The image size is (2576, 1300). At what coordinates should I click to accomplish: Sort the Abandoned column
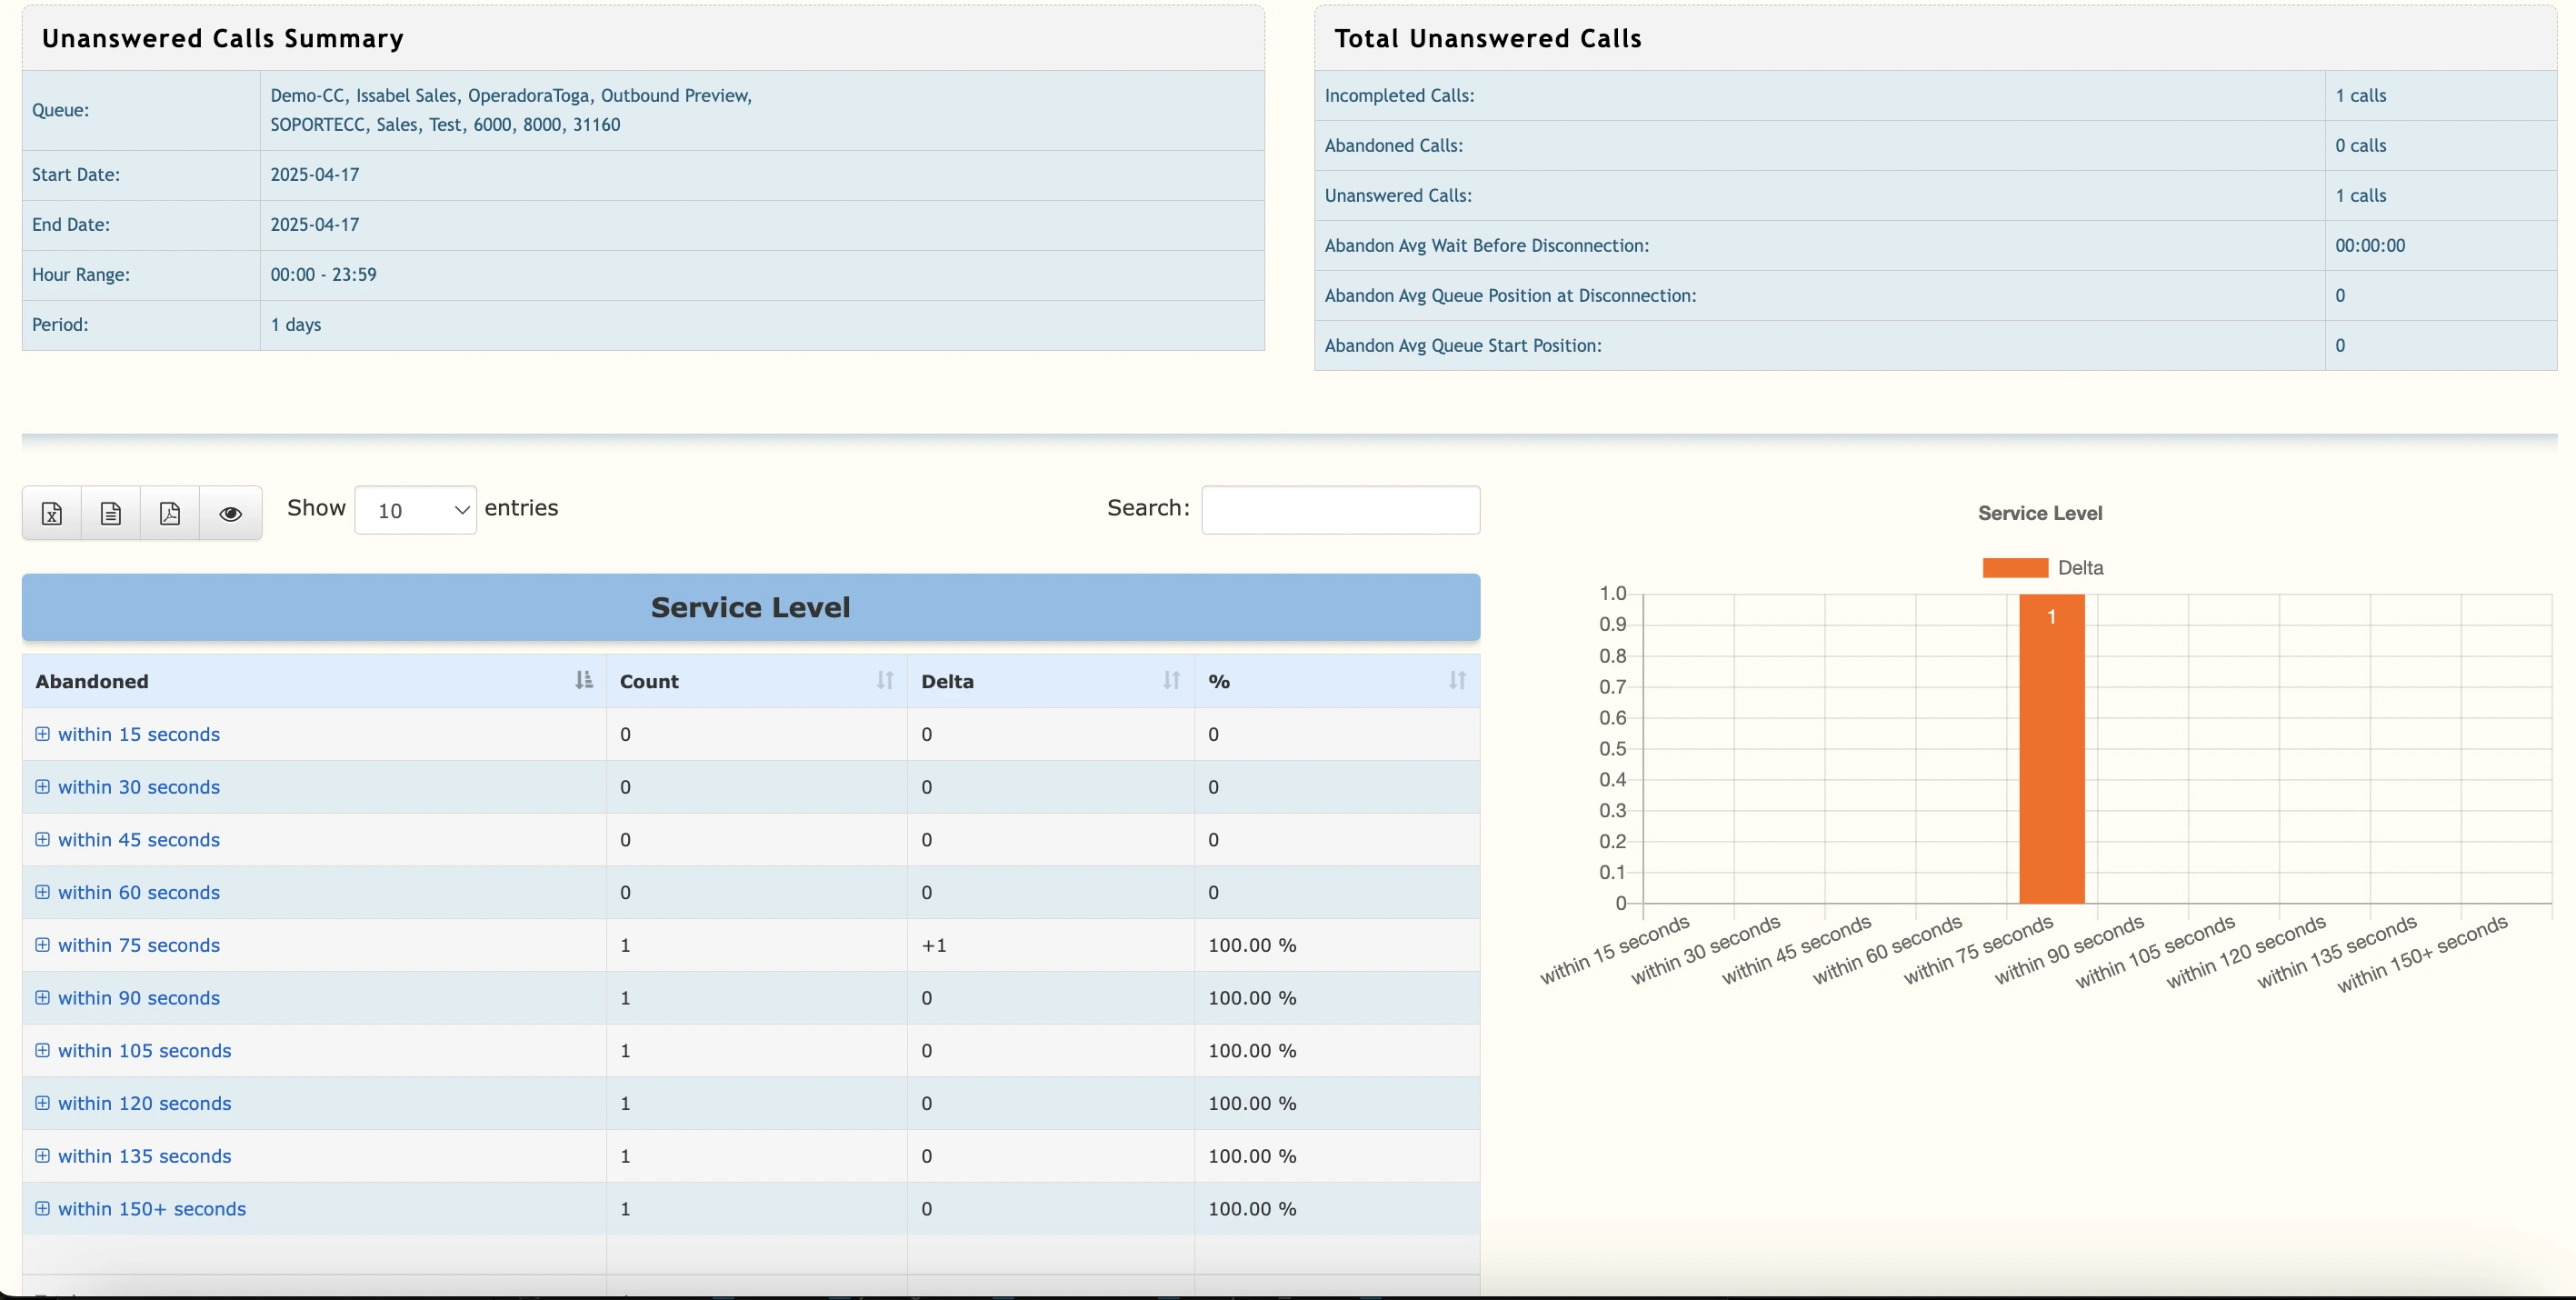coord(583,680)
